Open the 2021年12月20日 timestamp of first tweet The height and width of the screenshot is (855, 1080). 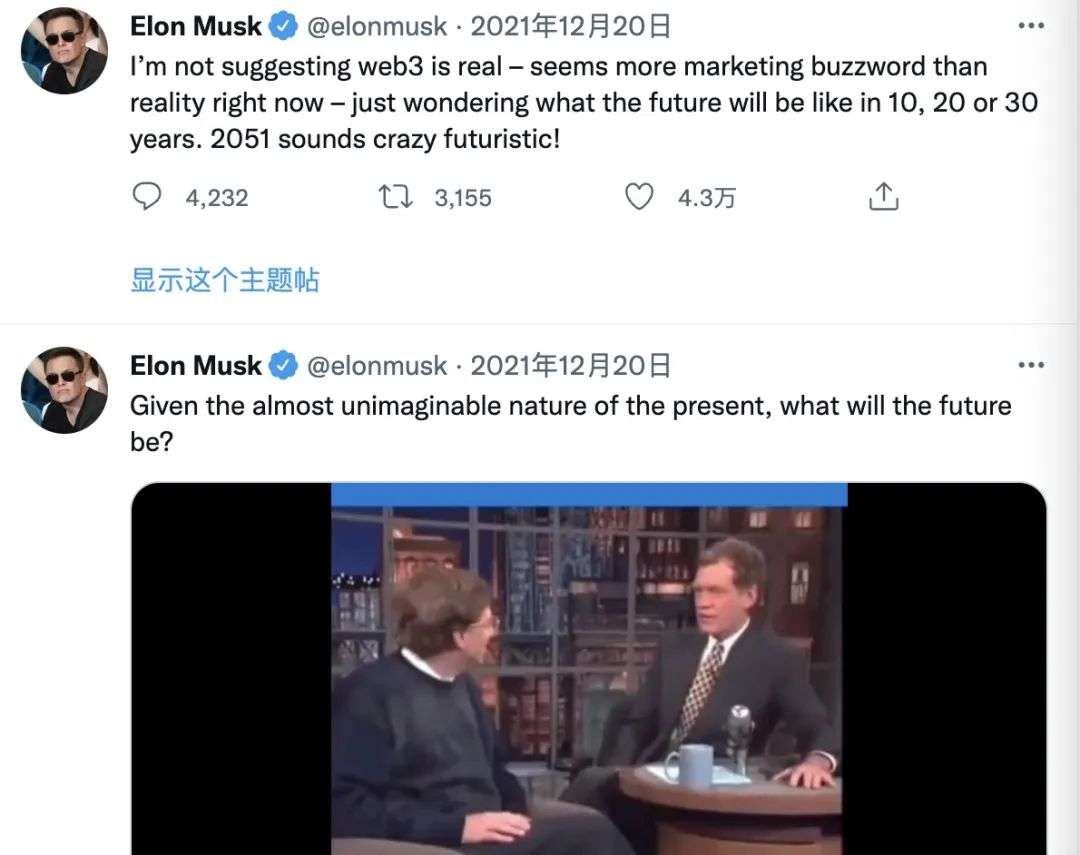pos(570,26)
